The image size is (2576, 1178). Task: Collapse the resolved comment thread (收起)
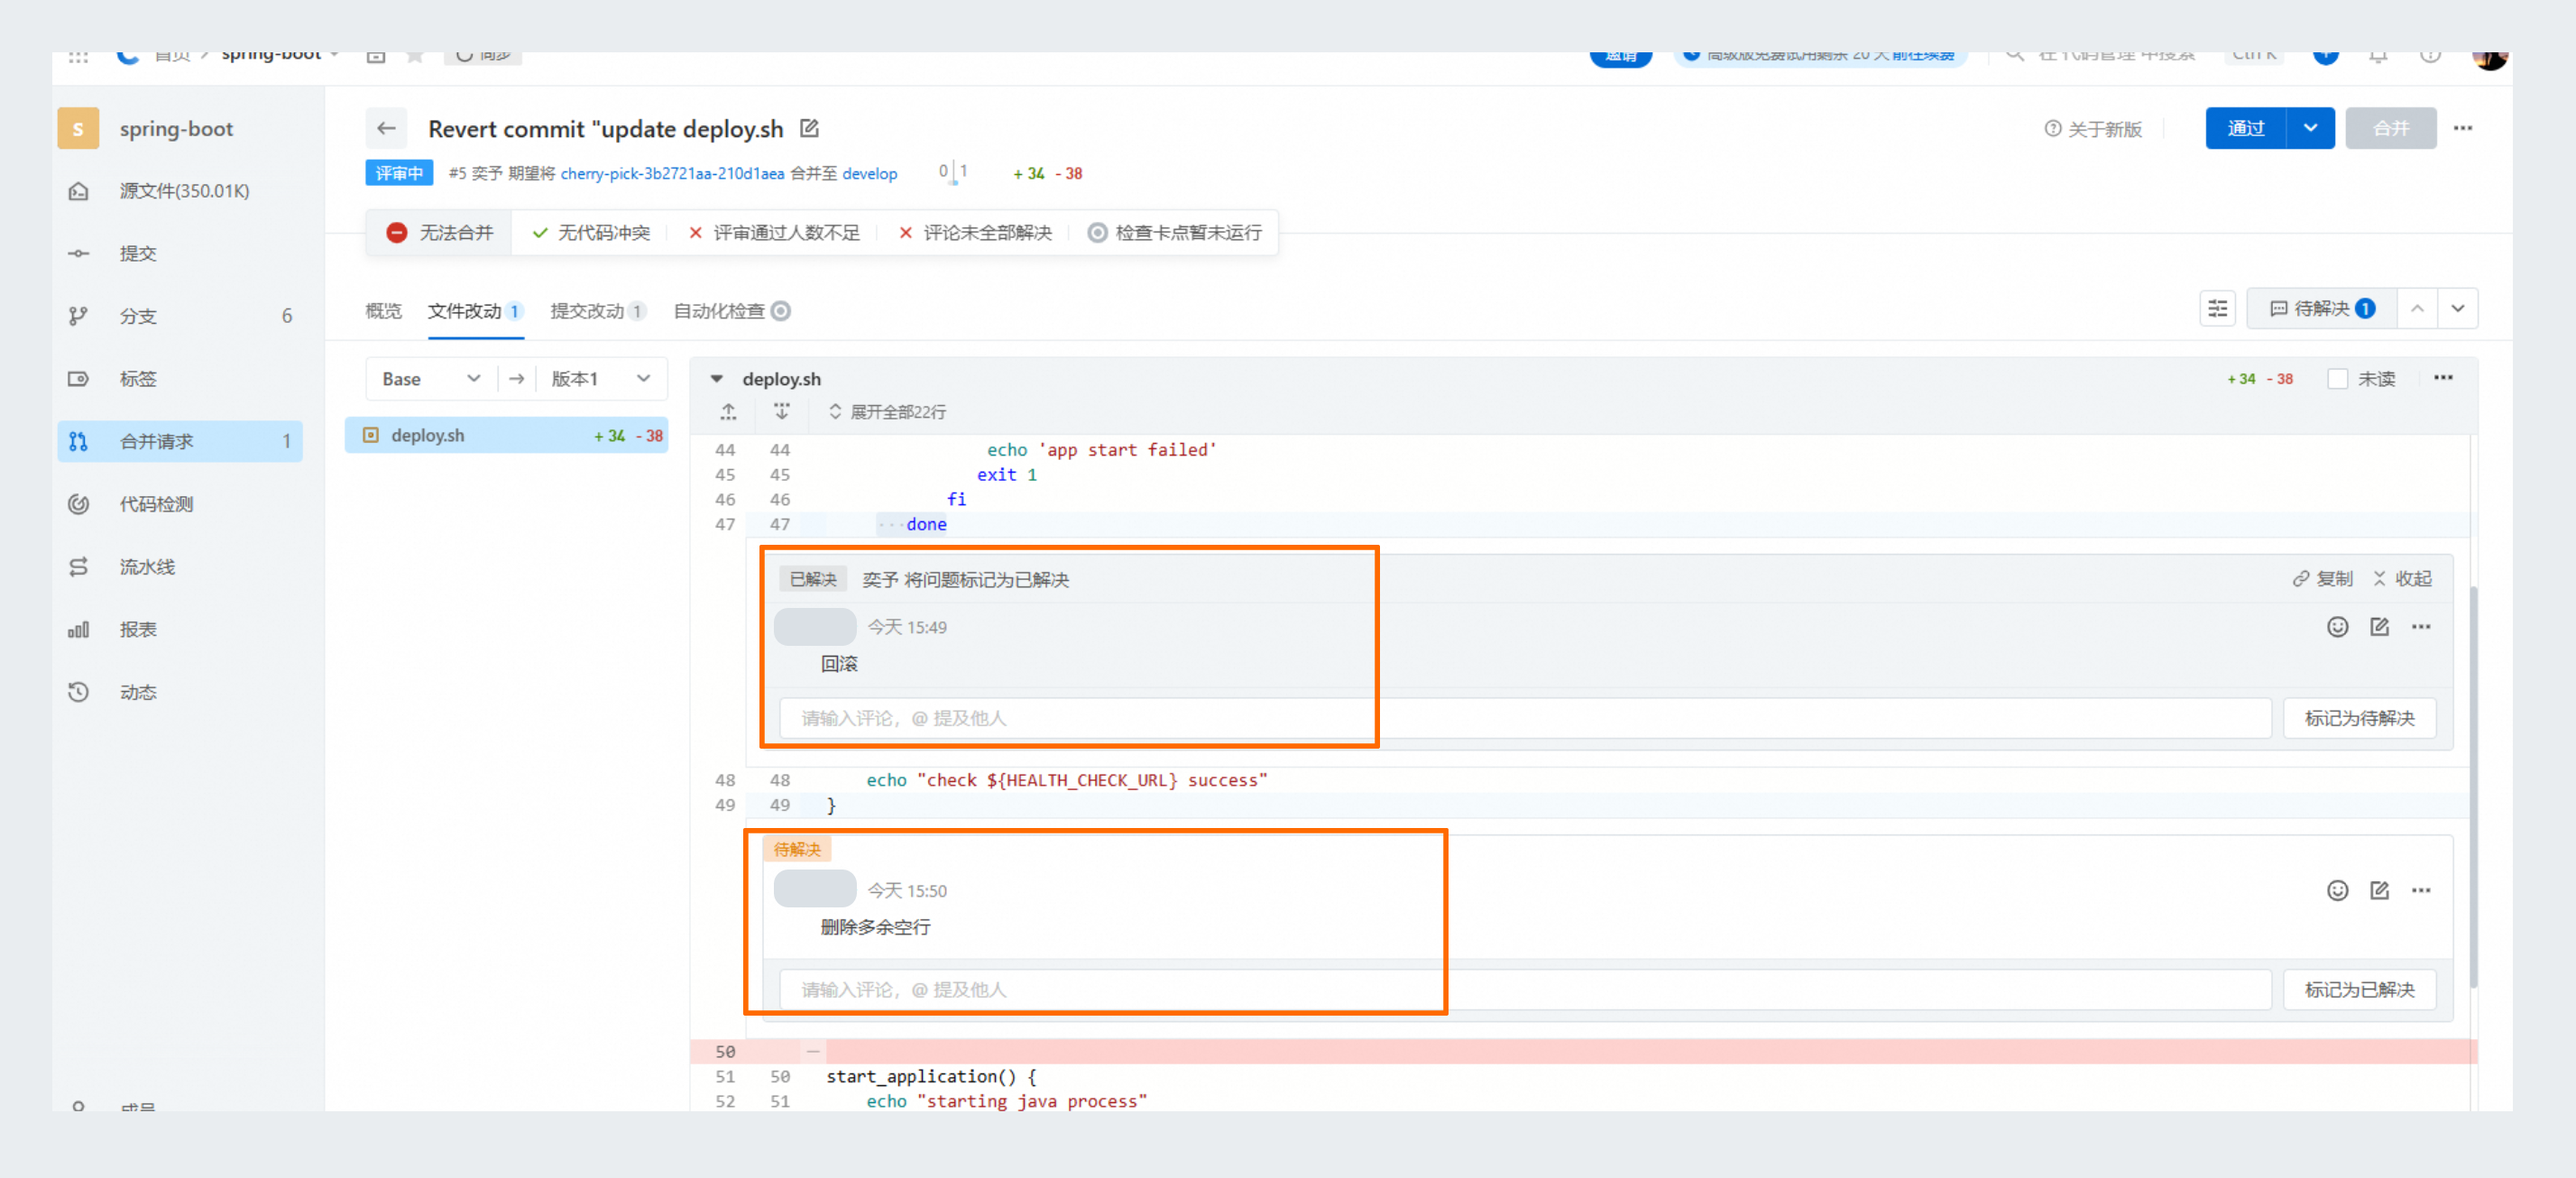coord(2402,578)
